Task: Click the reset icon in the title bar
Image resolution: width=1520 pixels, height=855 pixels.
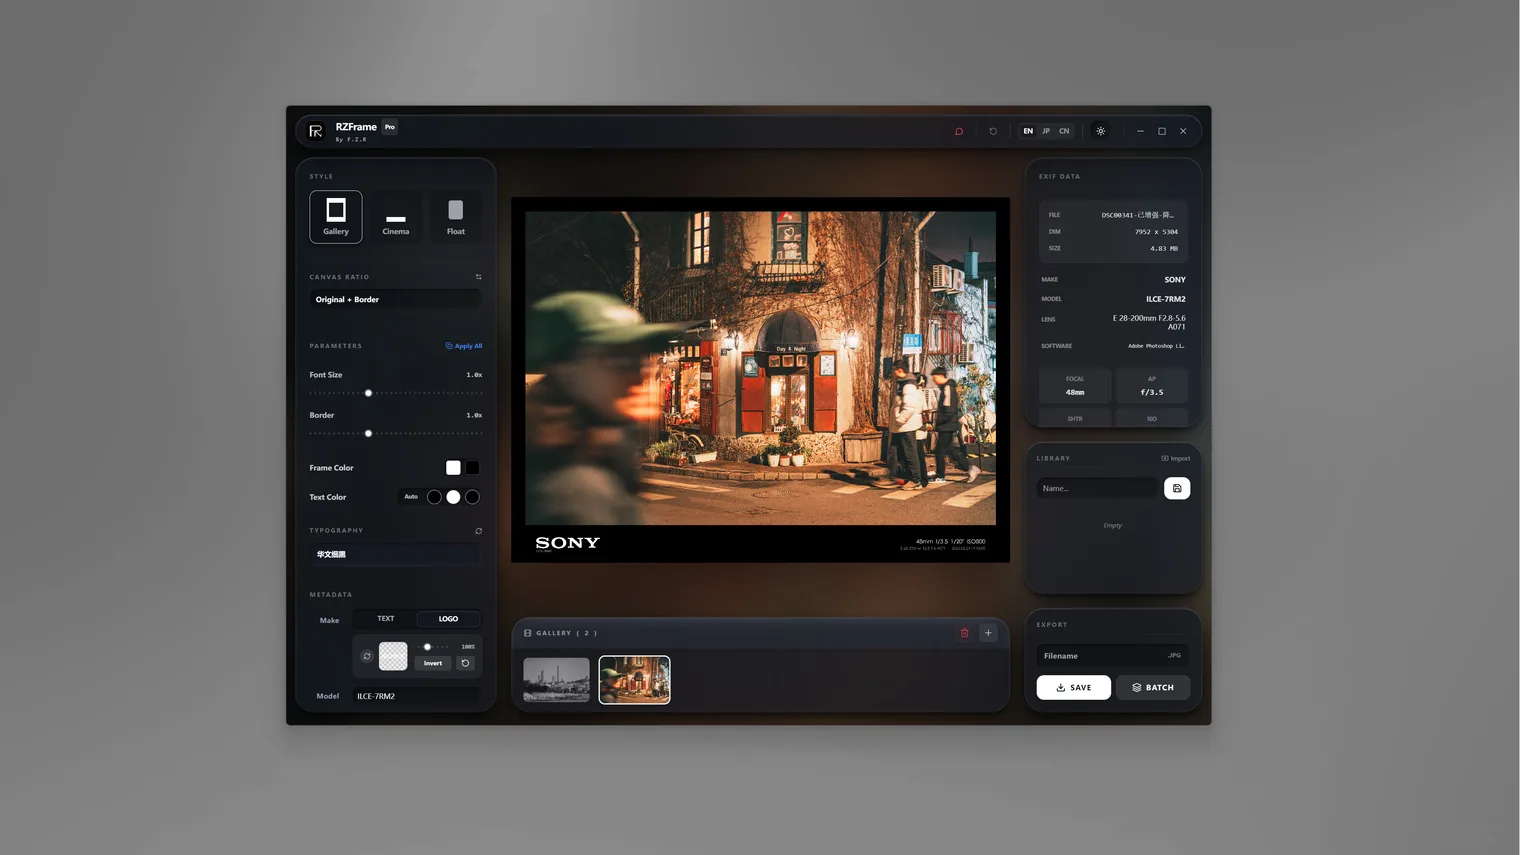Action: (x=993, y=131)
